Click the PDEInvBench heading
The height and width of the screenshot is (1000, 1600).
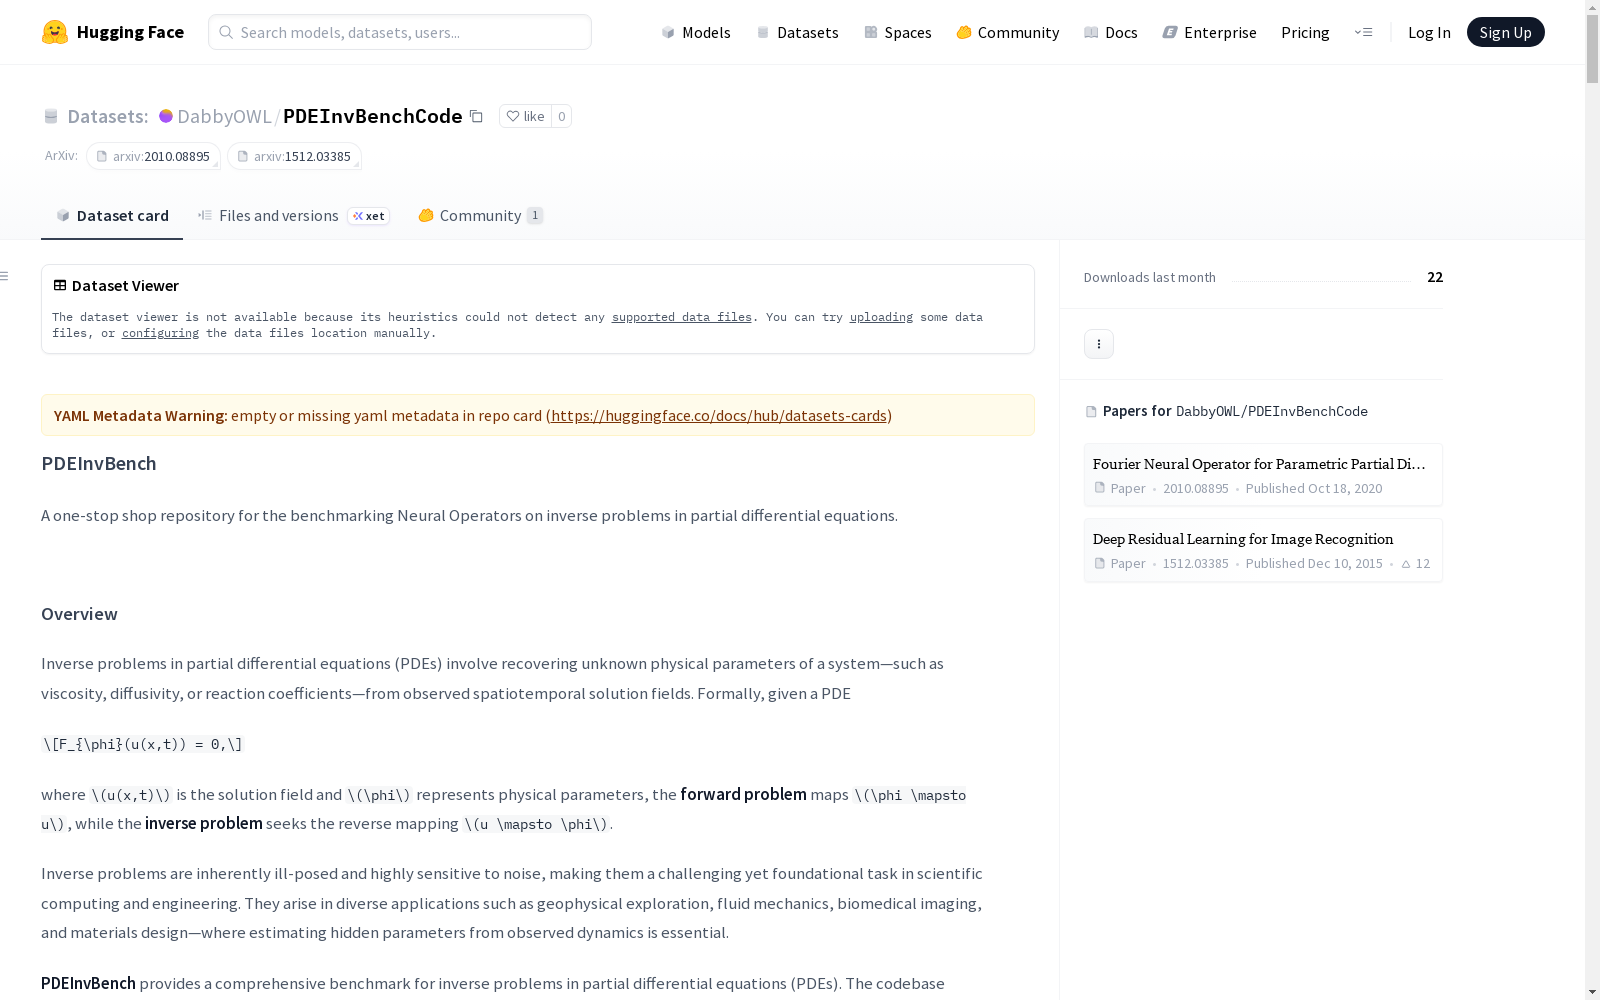(x=99, y=463)
